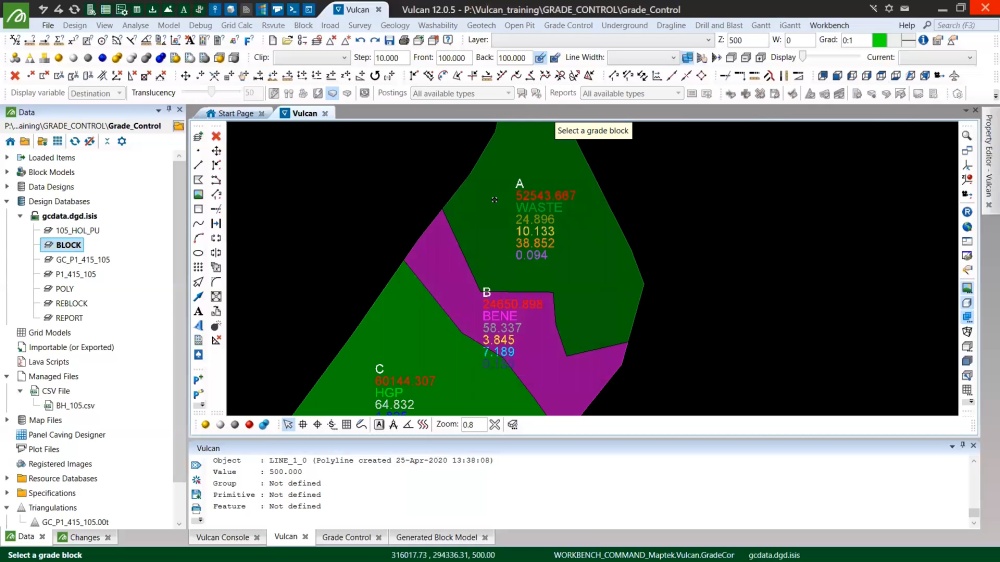Click the save (floppy disk) icon
Screen dimensions: 1000x562
(389, 40)
